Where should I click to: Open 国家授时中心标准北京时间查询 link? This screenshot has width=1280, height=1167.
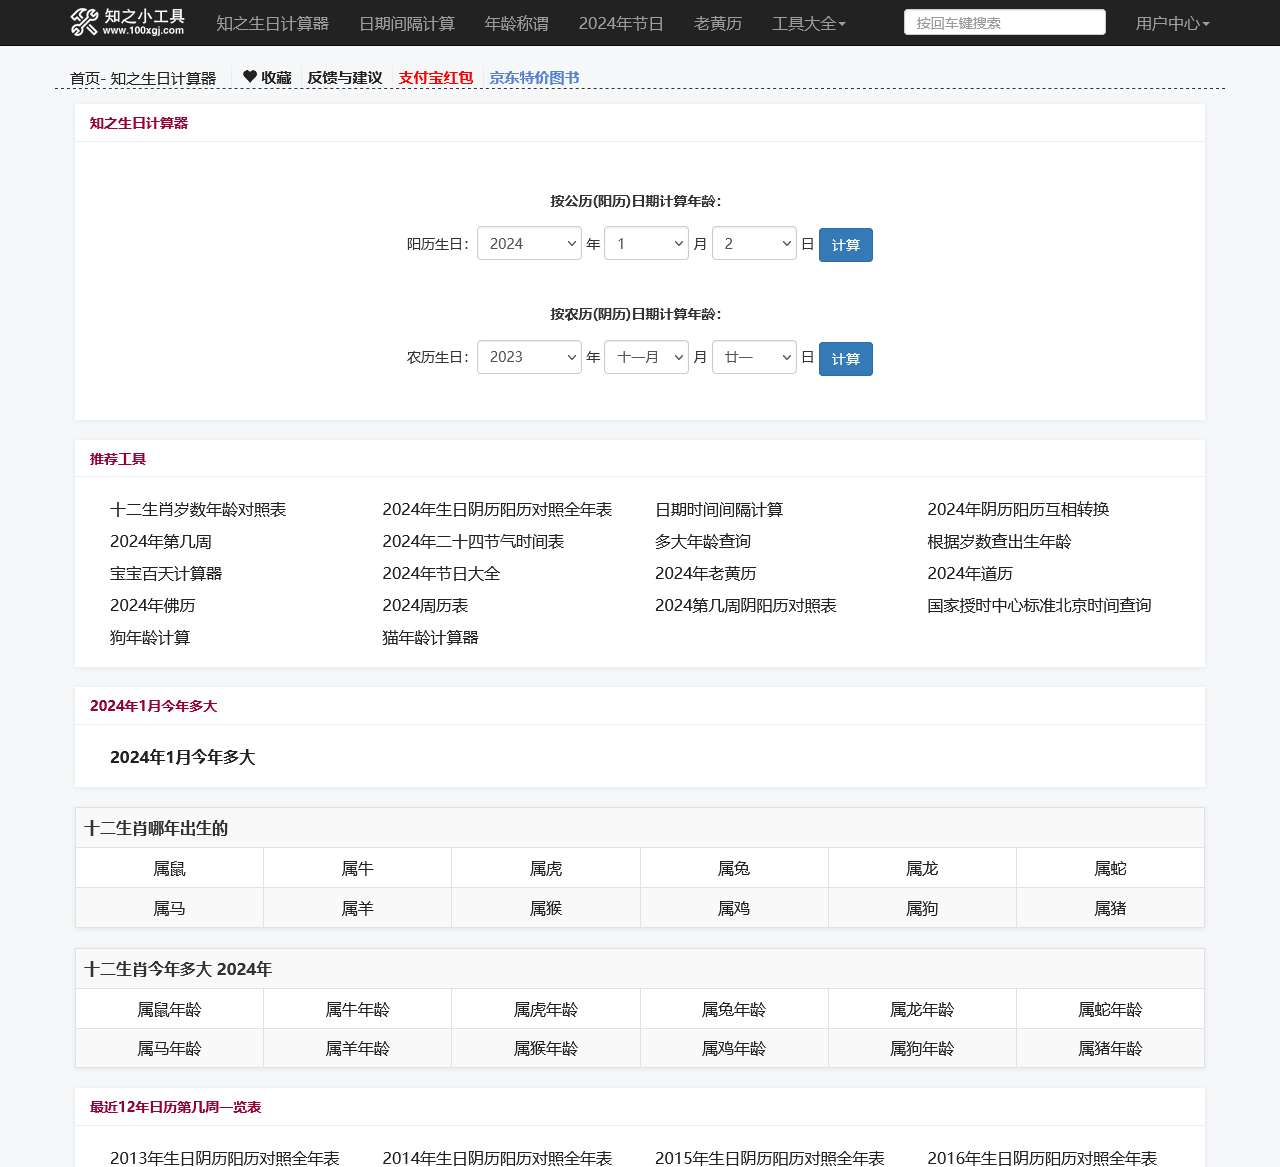[x=1039, y=605]
